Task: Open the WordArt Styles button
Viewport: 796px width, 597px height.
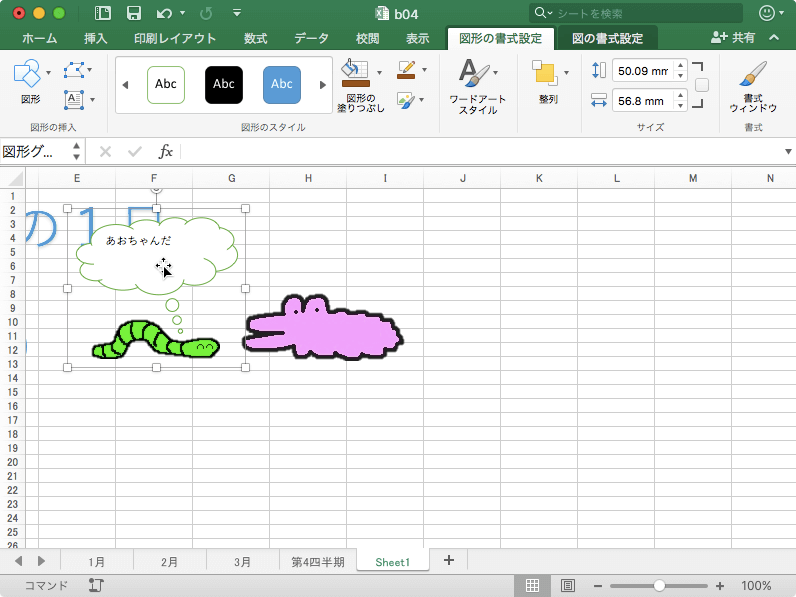Action: pos(477,86)
